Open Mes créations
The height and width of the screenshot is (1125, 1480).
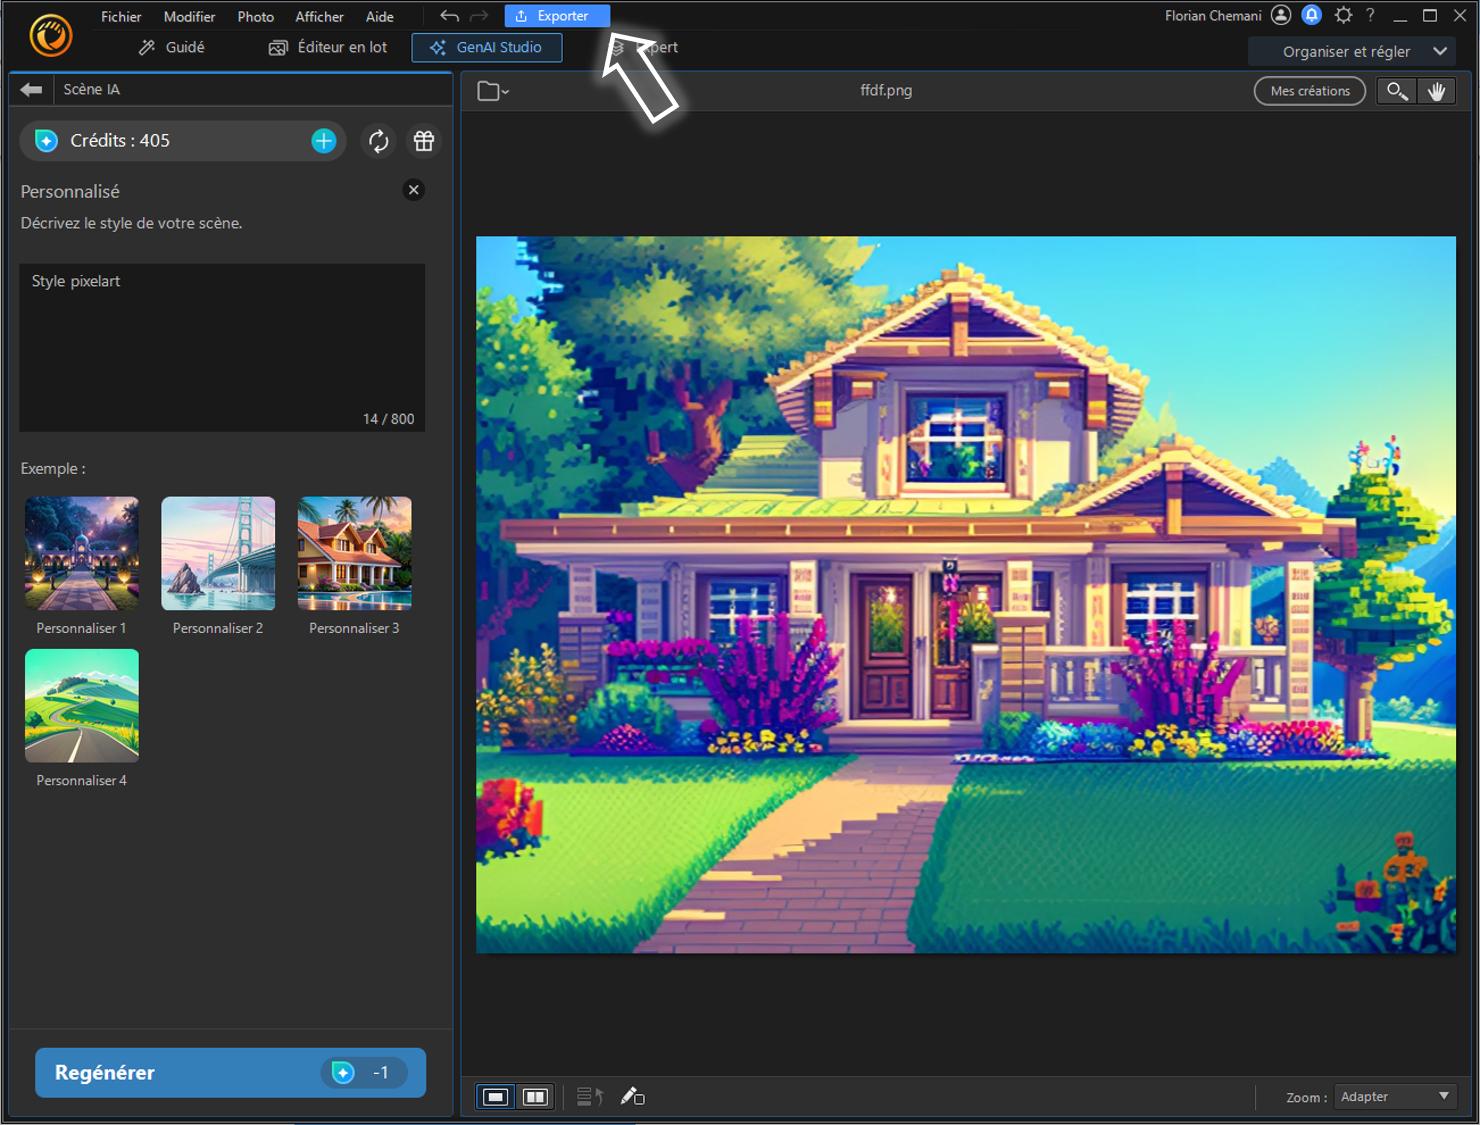coord(1310,91)
